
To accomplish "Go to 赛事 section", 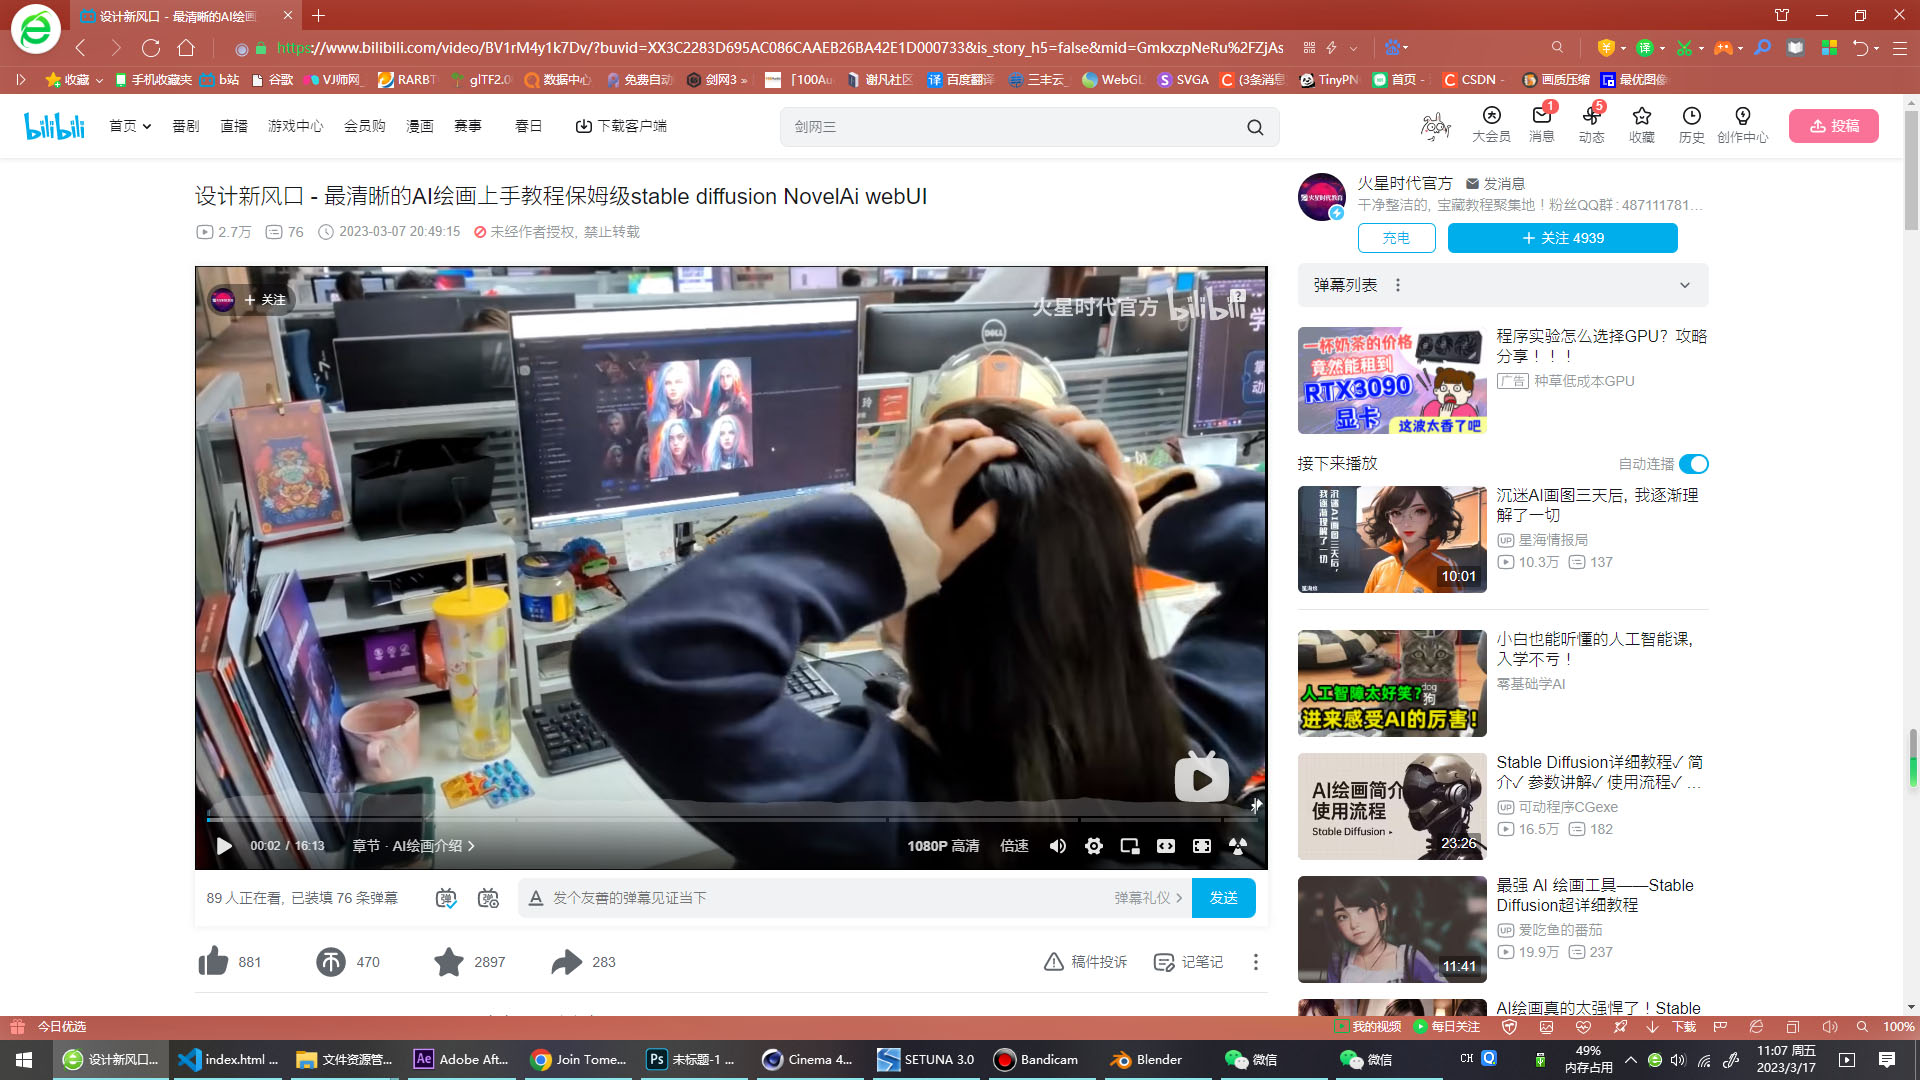I will (468, 126).
